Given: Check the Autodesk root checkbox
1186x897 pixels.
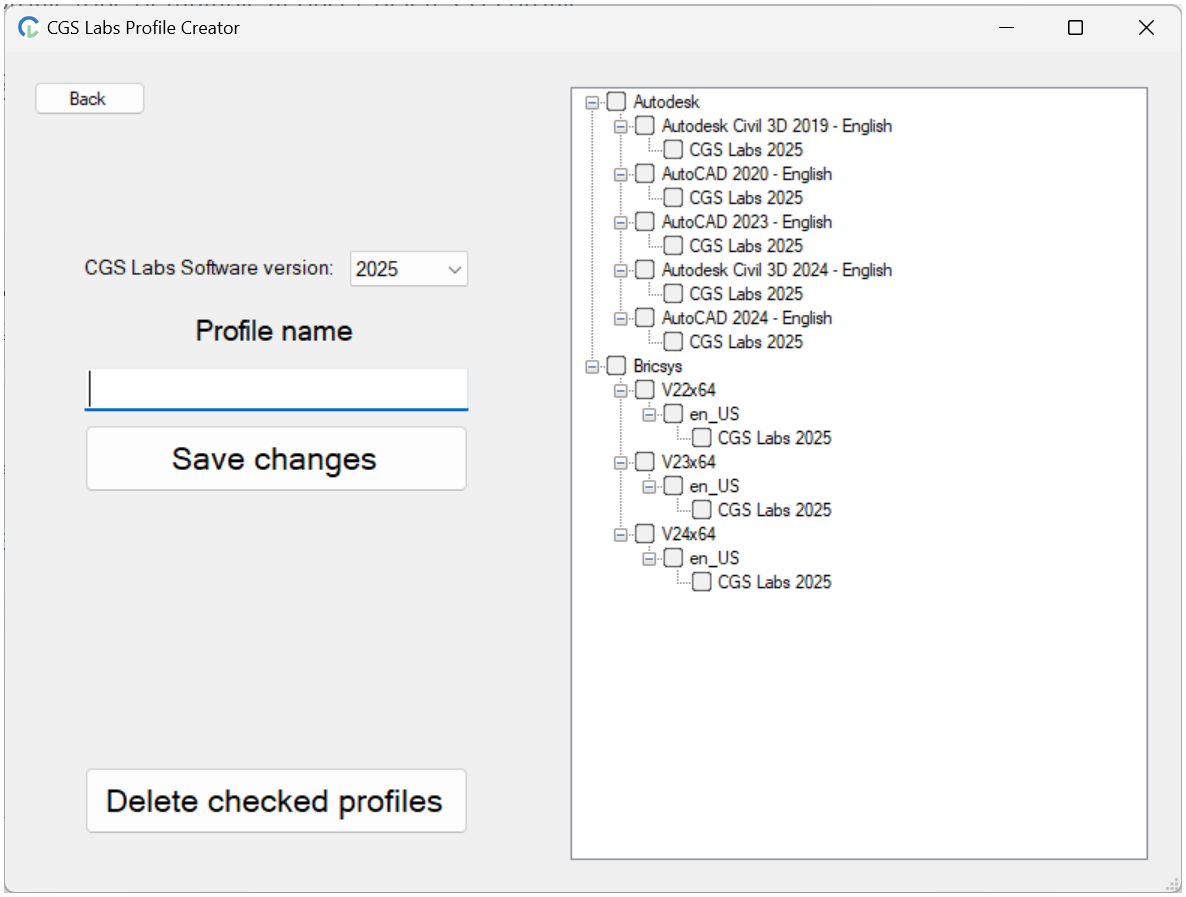Looking at the screenshot, I should click(617, 102).
